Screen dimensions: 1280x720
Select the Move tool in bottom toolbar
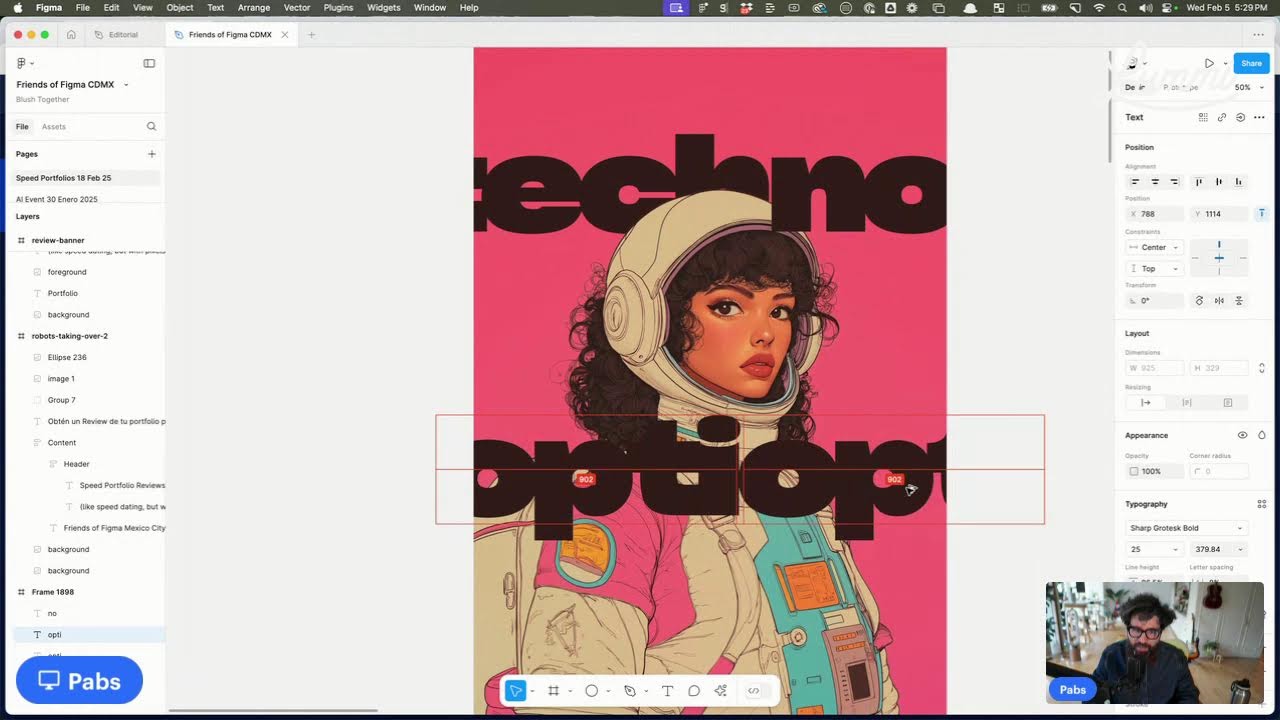click(515, 691)
